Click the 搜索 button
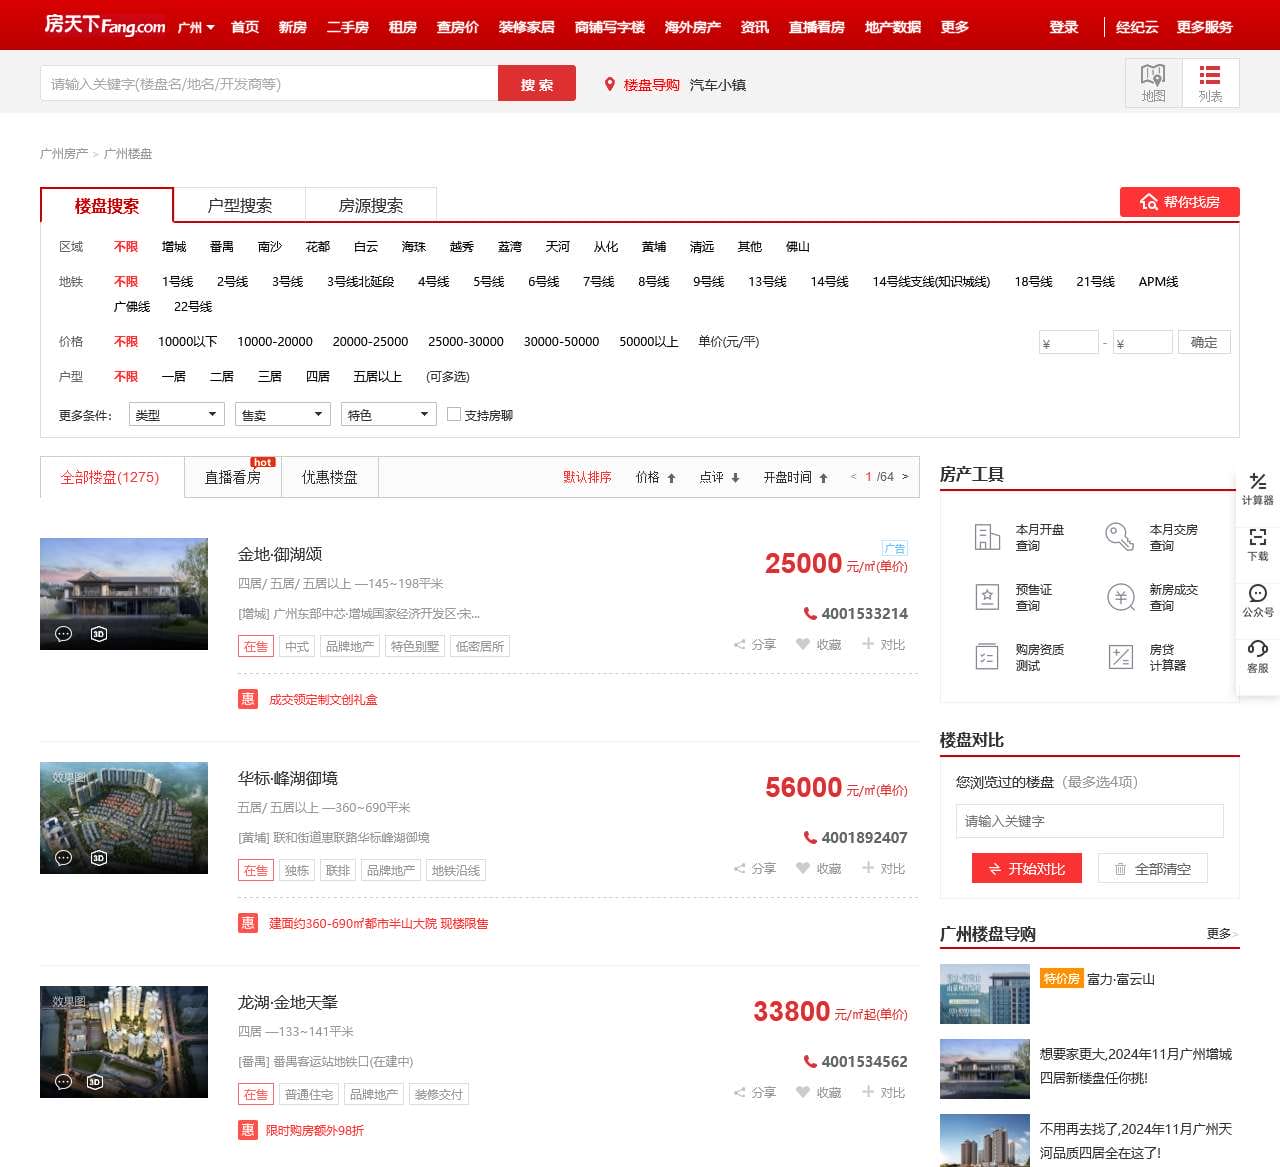 click(x=537, y=84)
